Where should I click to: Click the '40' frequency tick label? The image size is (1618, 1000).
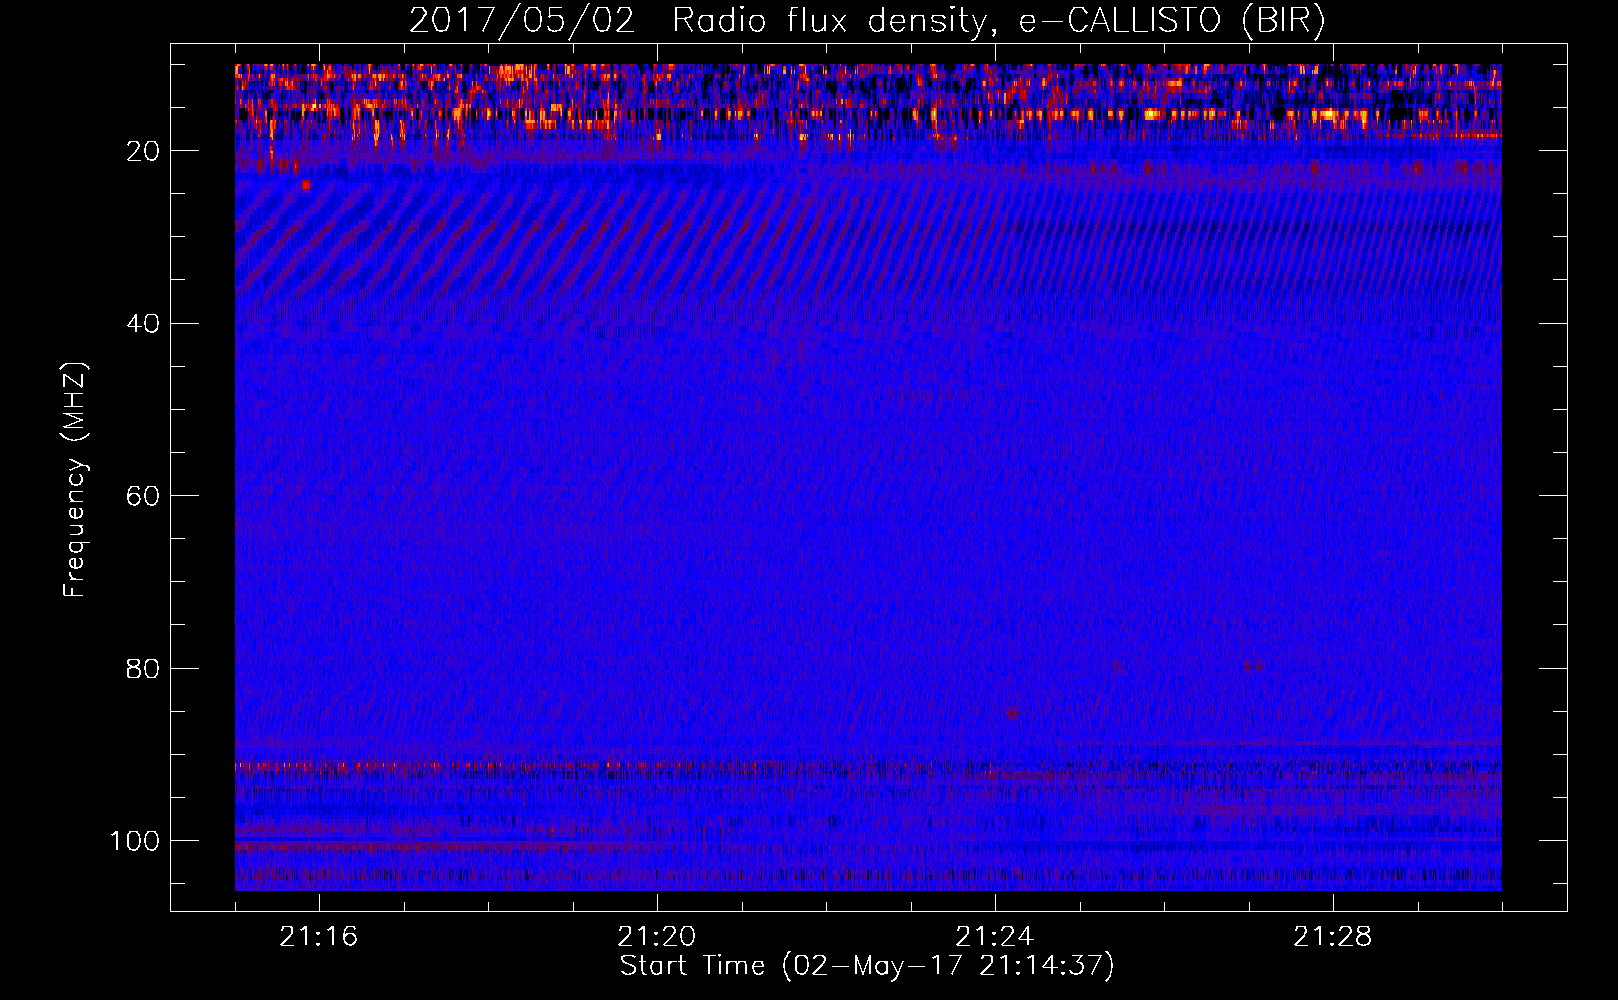tap(143, 324)
